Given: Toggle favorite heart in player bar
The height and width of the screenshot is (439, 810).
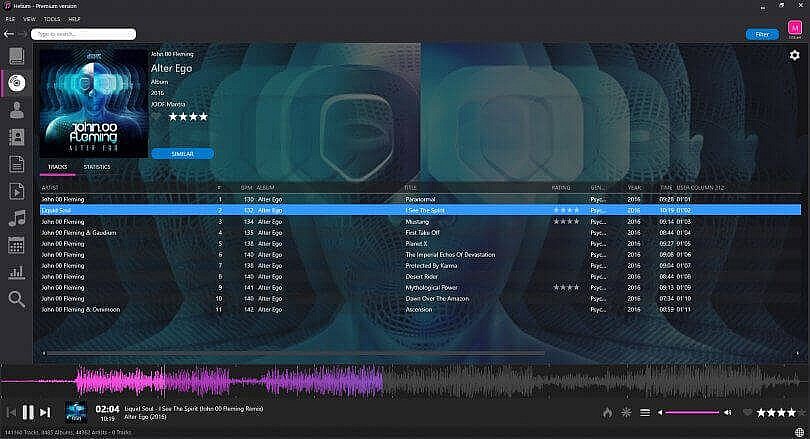Looking at the screenshot, I should (747, 413).
